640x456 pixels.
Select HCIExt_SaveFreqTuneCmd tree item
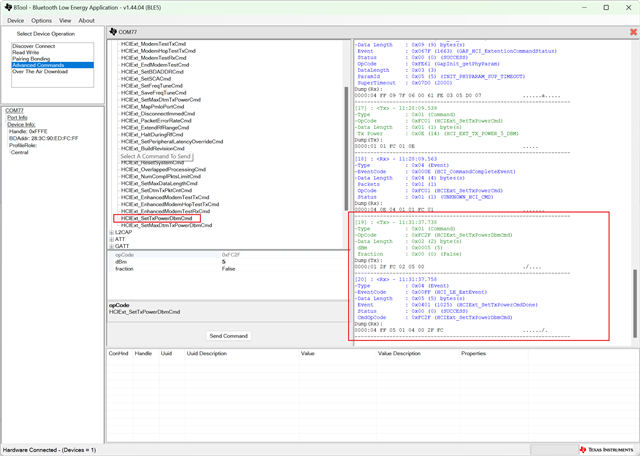coord(153,93)
